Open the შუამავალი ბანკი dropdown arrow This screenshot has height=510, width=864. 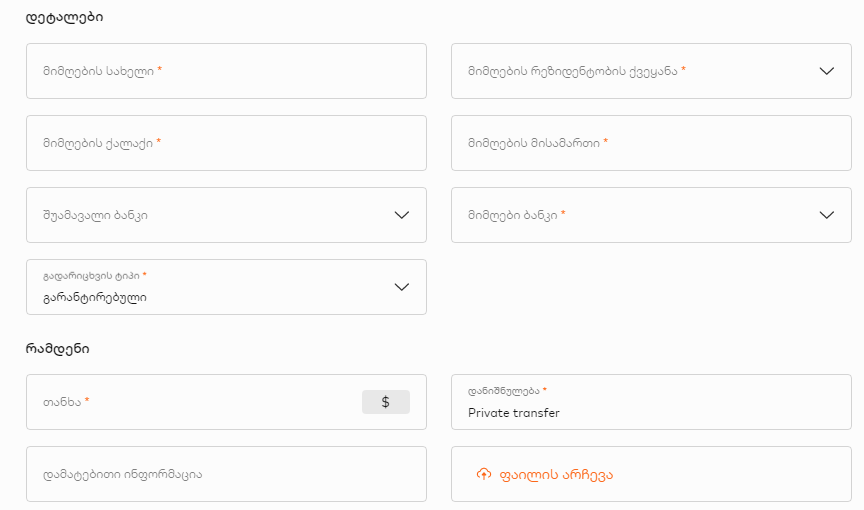(402, 215)
